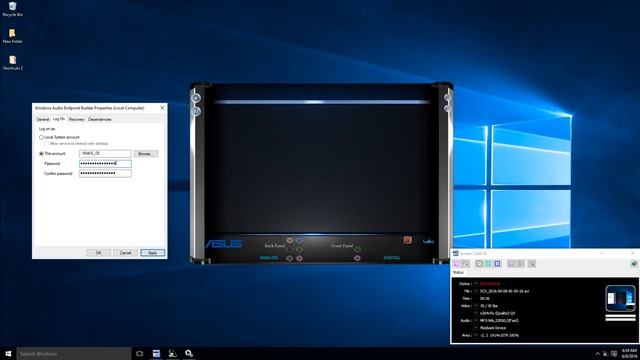Click Cancel in the Properties dialog
640x360 pixels.
[125, 253]
